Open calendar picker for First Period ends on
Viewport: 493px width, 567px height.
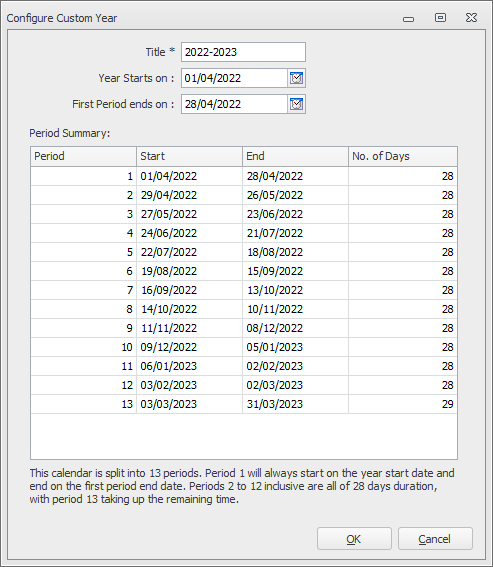pyautogui.click(x=296, y=104)
